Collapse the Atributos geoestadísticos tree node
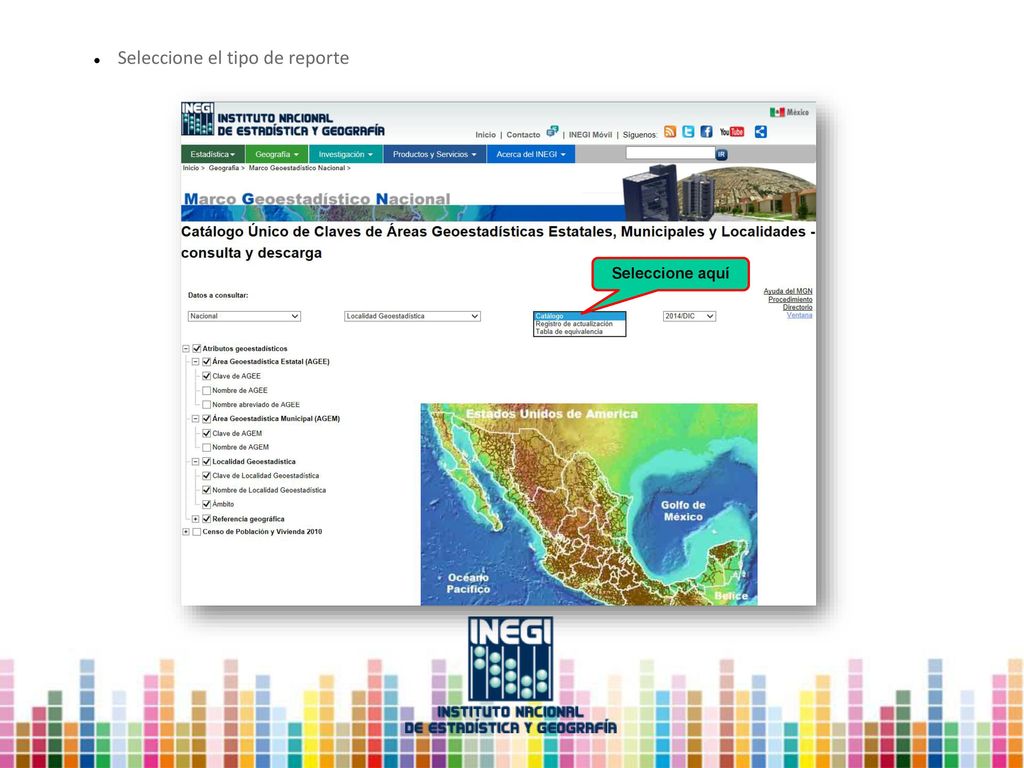Image resolution: width=1024 pixels, height=768 pixels. pos(185,349)
